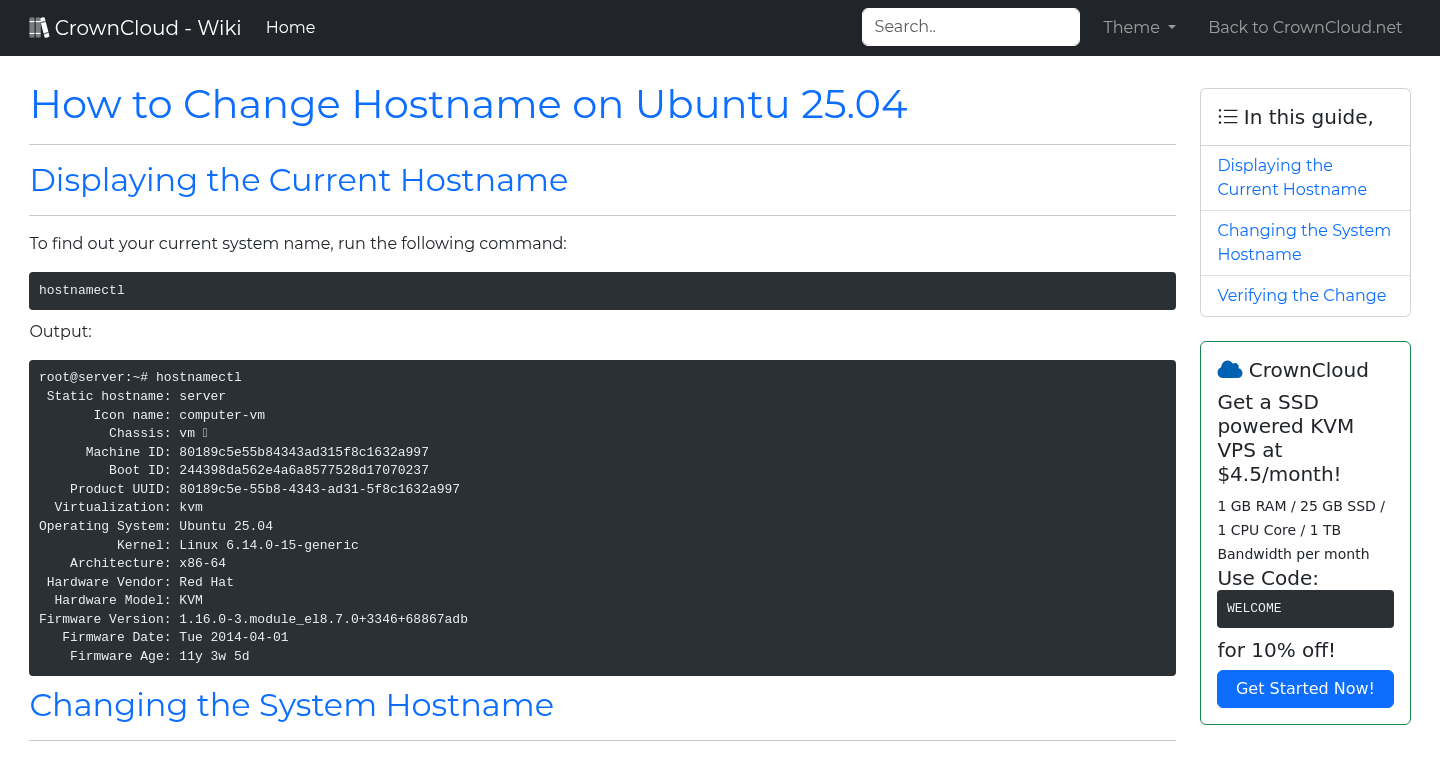Click the WELCOME promo code box
The image size is (1440, 761).
pyautogui.click(x=1304, y=608)
